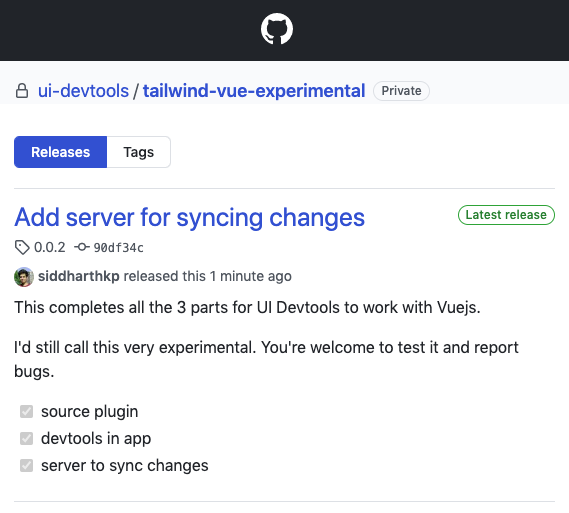Toggle the 'source plugin' checkbox
This screenshot has width=569, height=513.
click(26, 412)
